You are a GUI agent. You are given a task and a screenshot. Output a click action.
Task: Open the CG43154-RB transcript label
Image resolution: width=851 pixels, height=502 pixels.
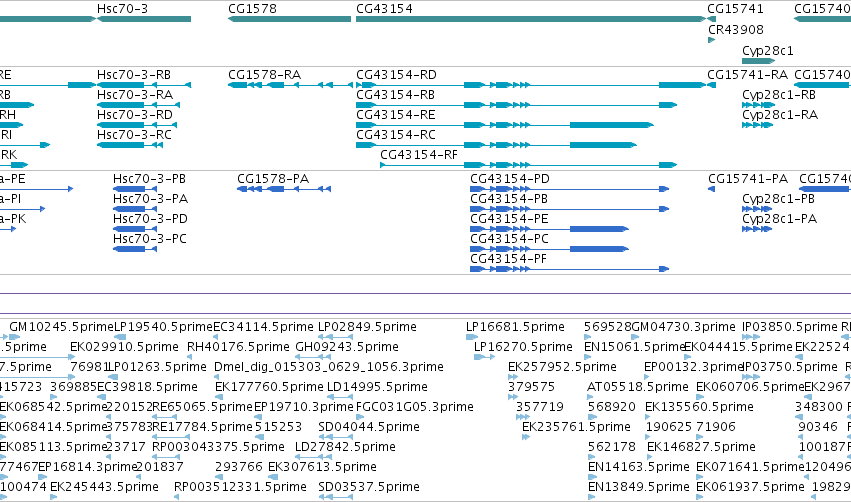[x=395, y=95]
